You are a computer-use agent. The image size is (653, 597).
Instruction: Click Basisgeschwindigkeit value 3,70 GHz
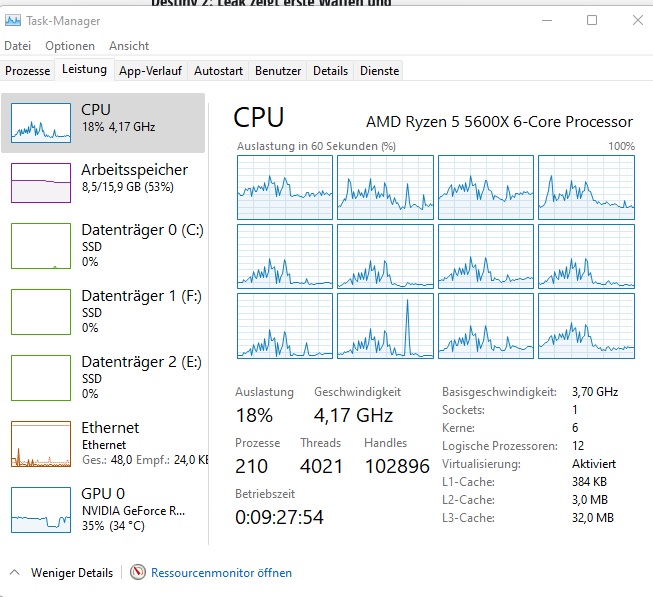pyautogui.click(x=595, y=392)
